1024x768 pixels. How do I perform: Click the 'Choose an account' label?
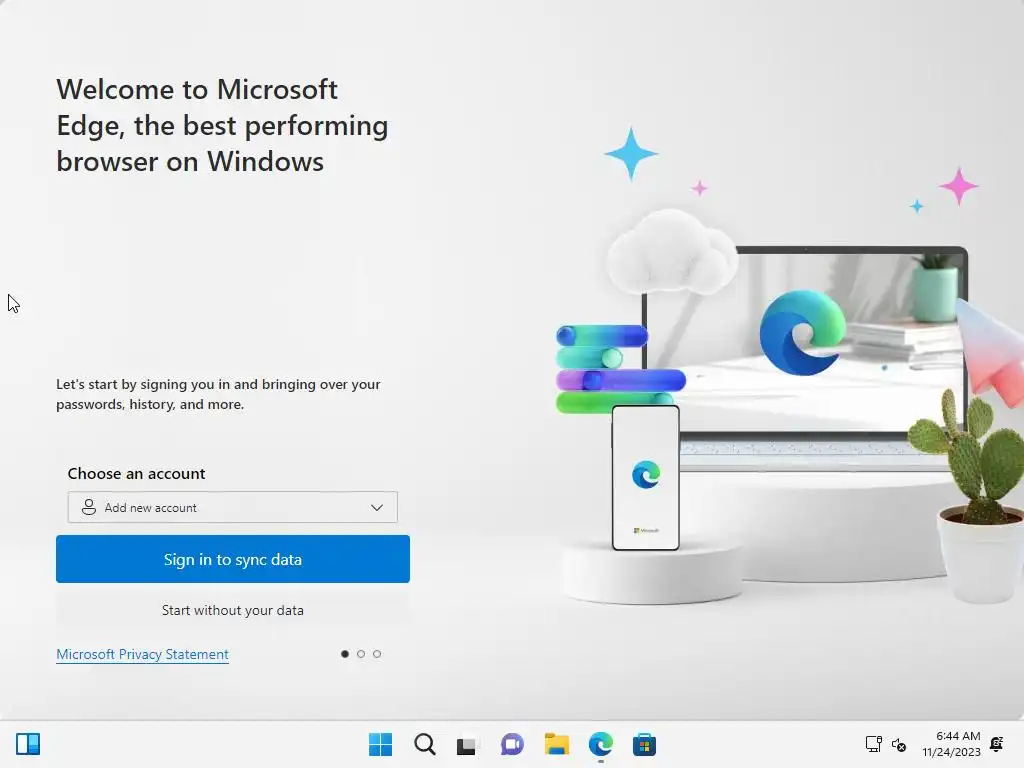136,473
